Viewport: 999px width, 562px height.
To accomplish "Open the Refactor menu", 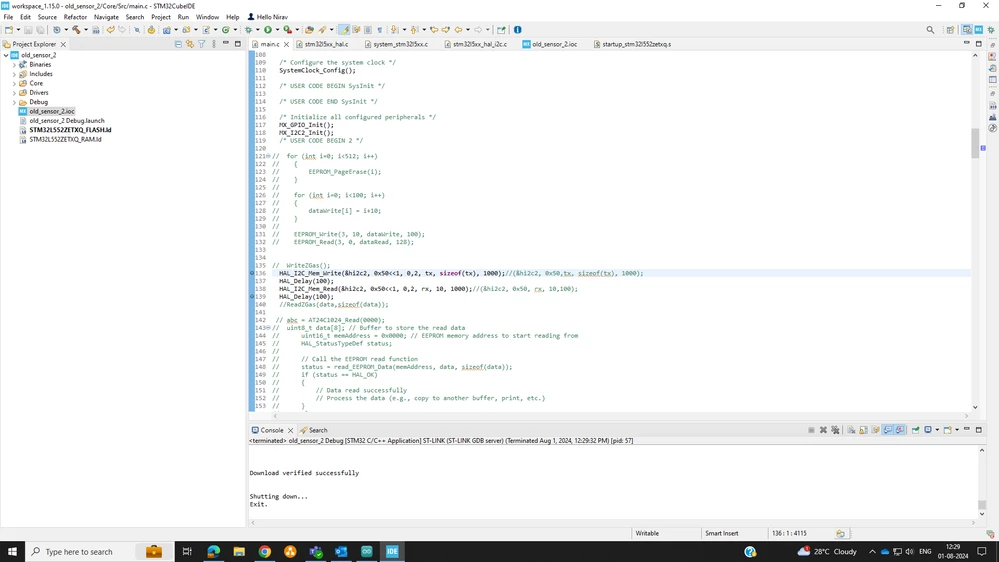I will point(75,17).
